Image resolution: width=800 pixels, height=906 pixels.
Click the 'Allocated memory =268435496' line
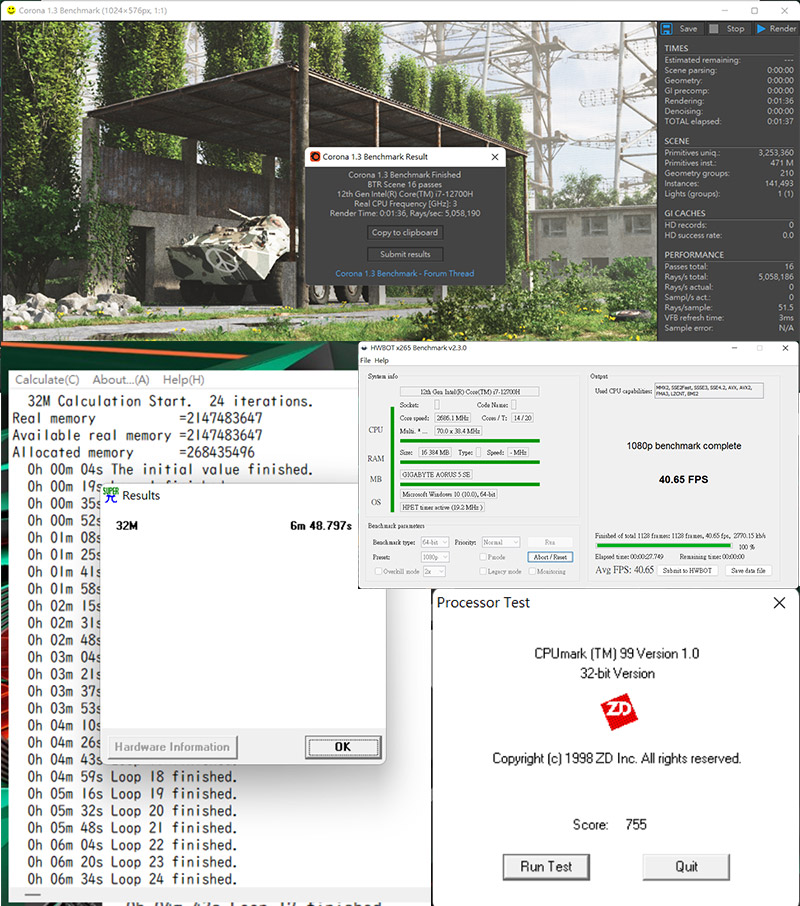click(x=133, y=452)
